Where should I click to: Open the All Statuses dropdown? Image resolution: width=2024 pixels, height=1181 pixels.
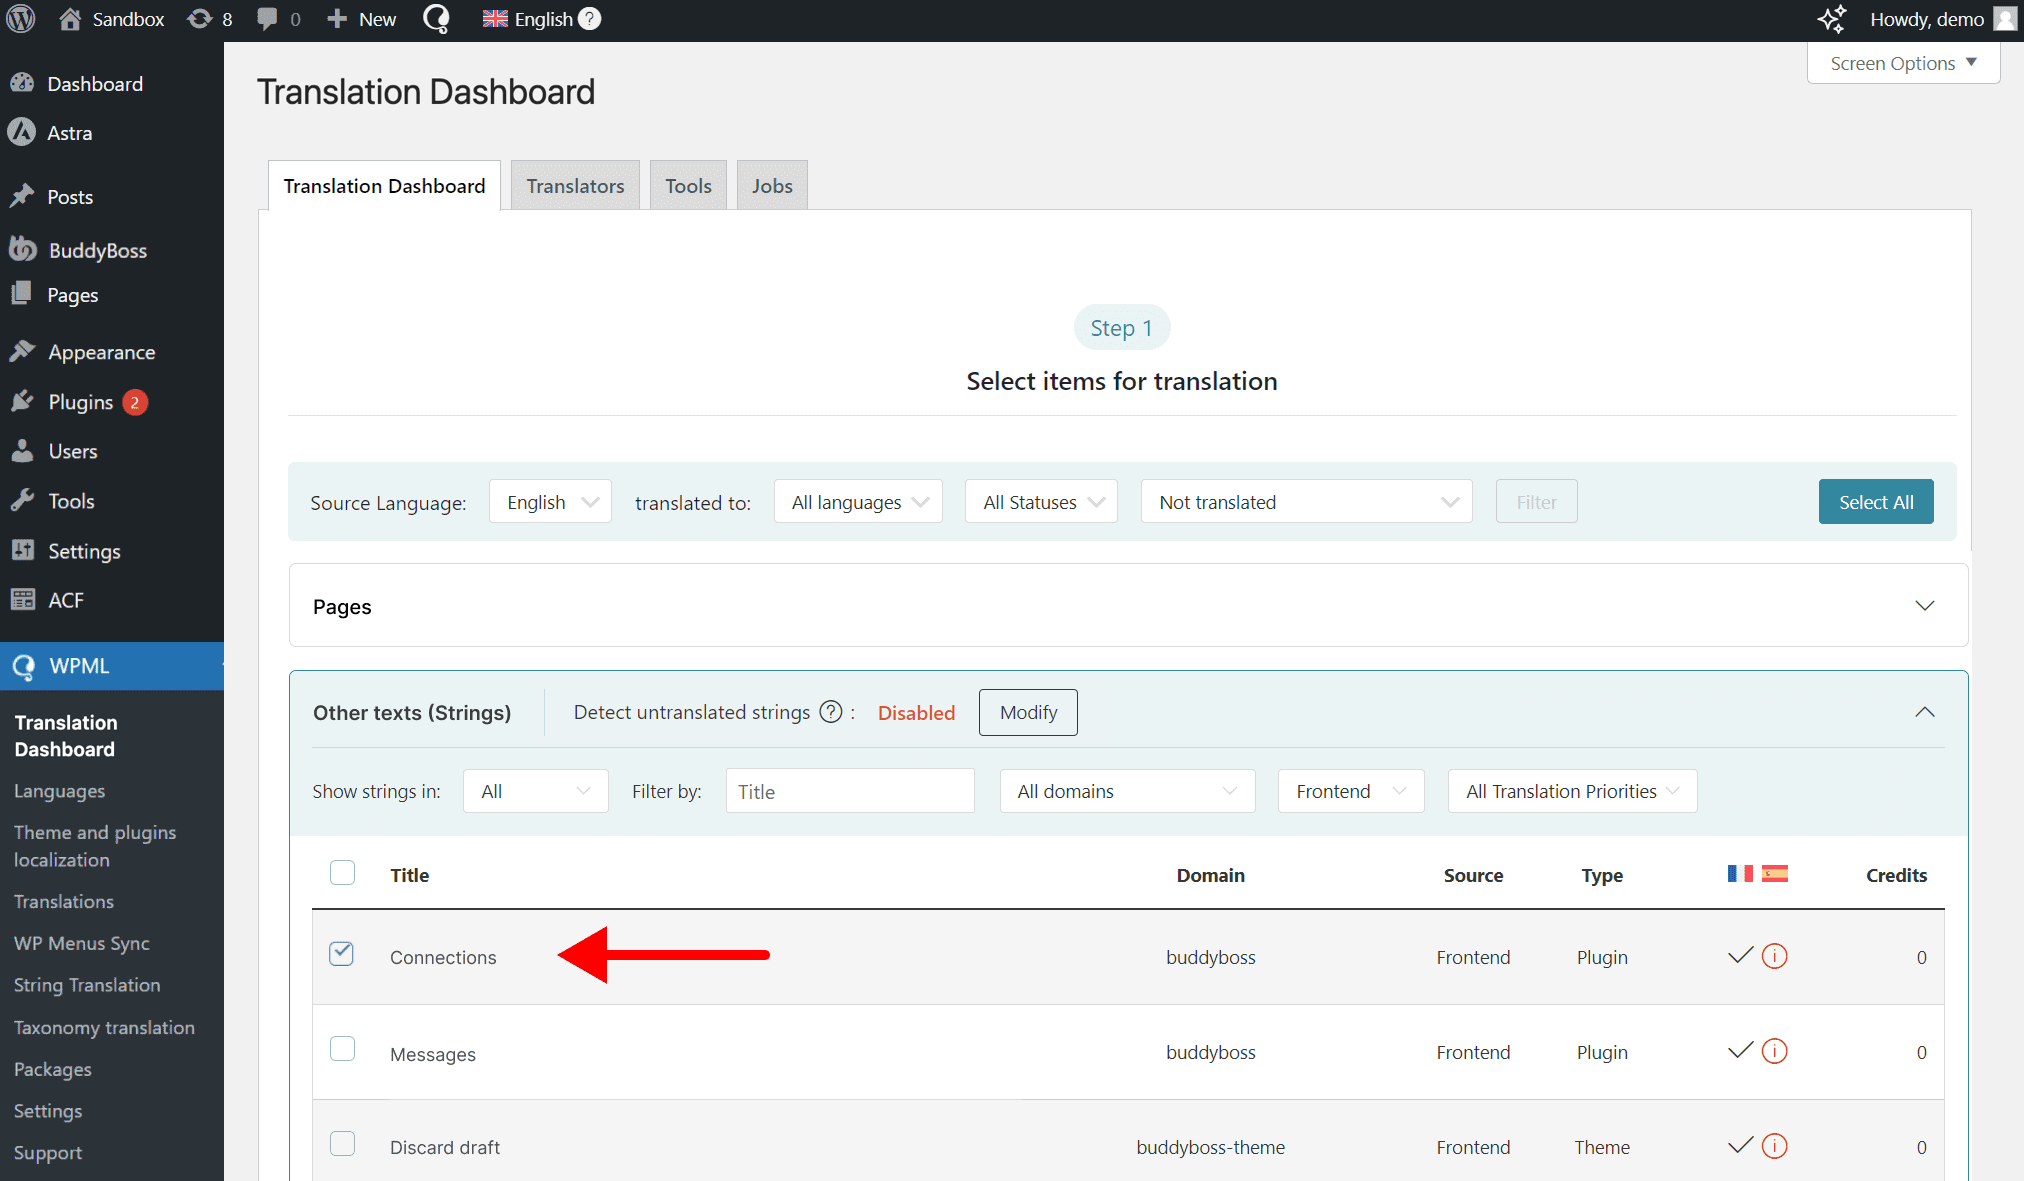coord(1041,502)
